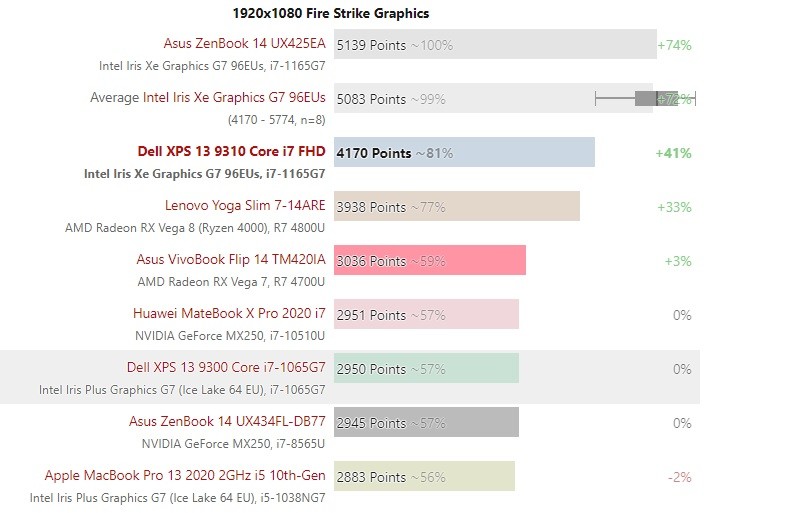Screen dimensions: 806x513
Task: Click the 4170 Points blue bar
Action: coord(464,152)
